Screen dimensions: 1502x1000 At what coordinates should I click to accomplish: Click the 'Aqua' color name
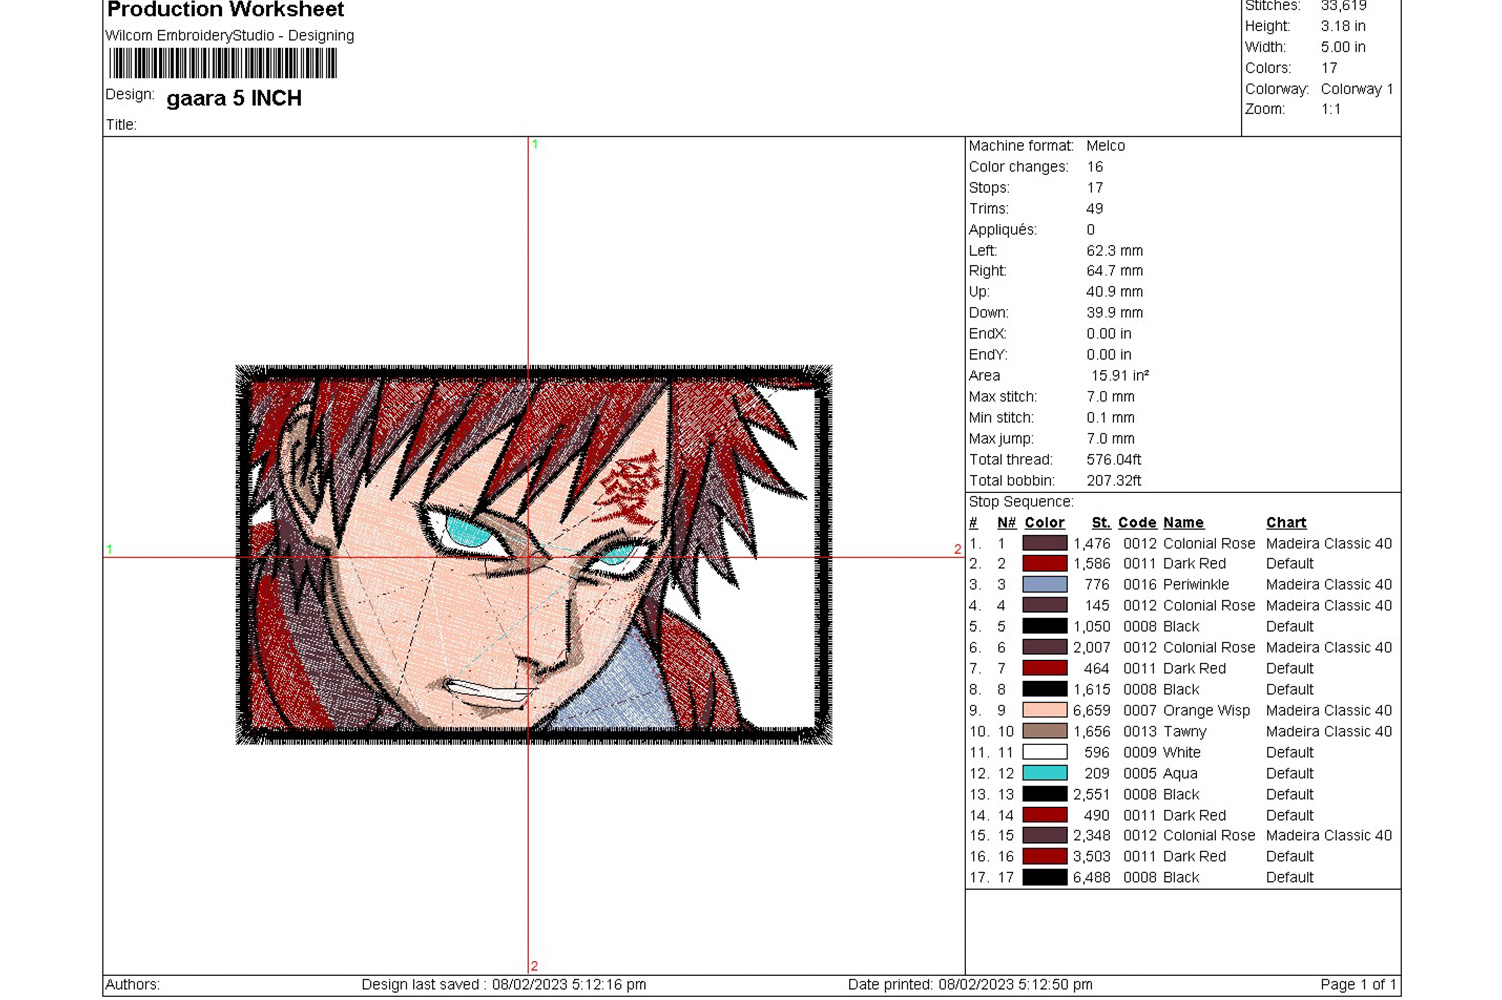click(1180, 774)
